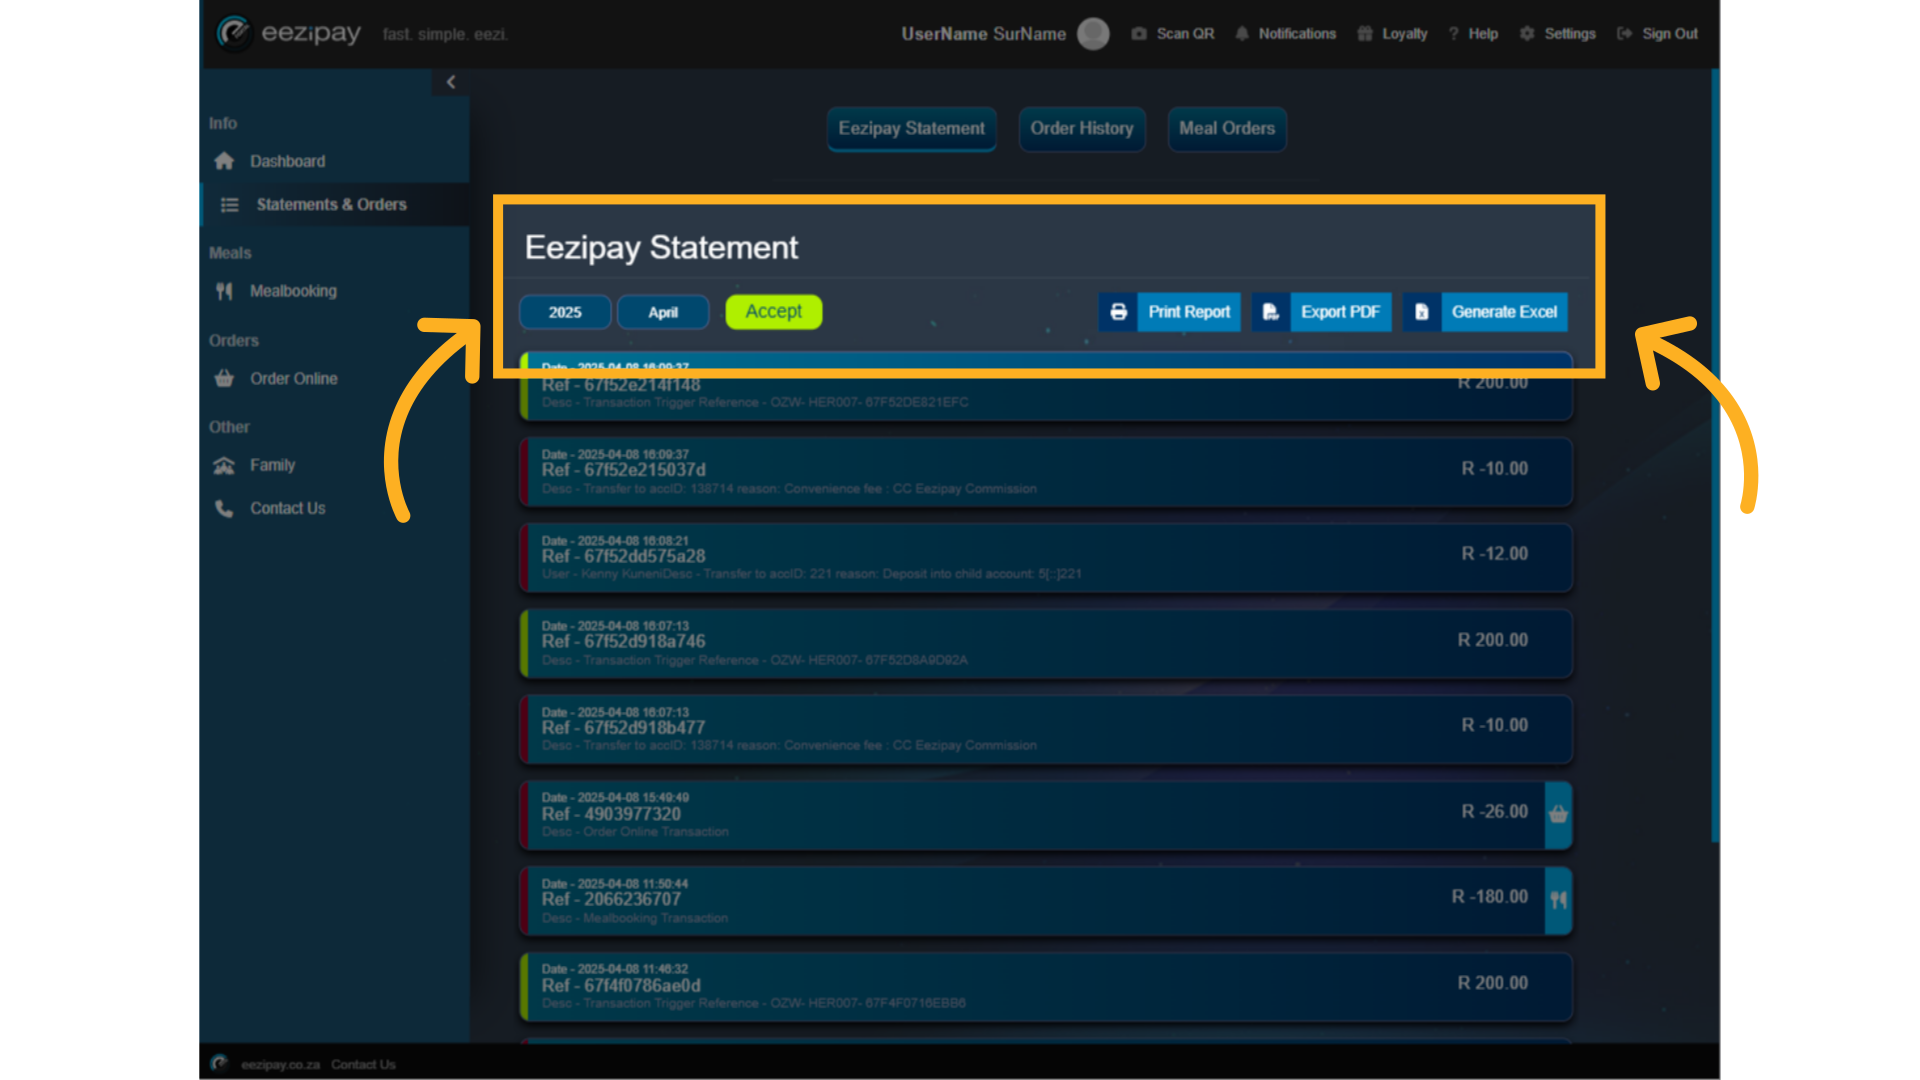1920x1080 pixels.
Task: Click the Help question mark icon
Action: pos(1452,33)
